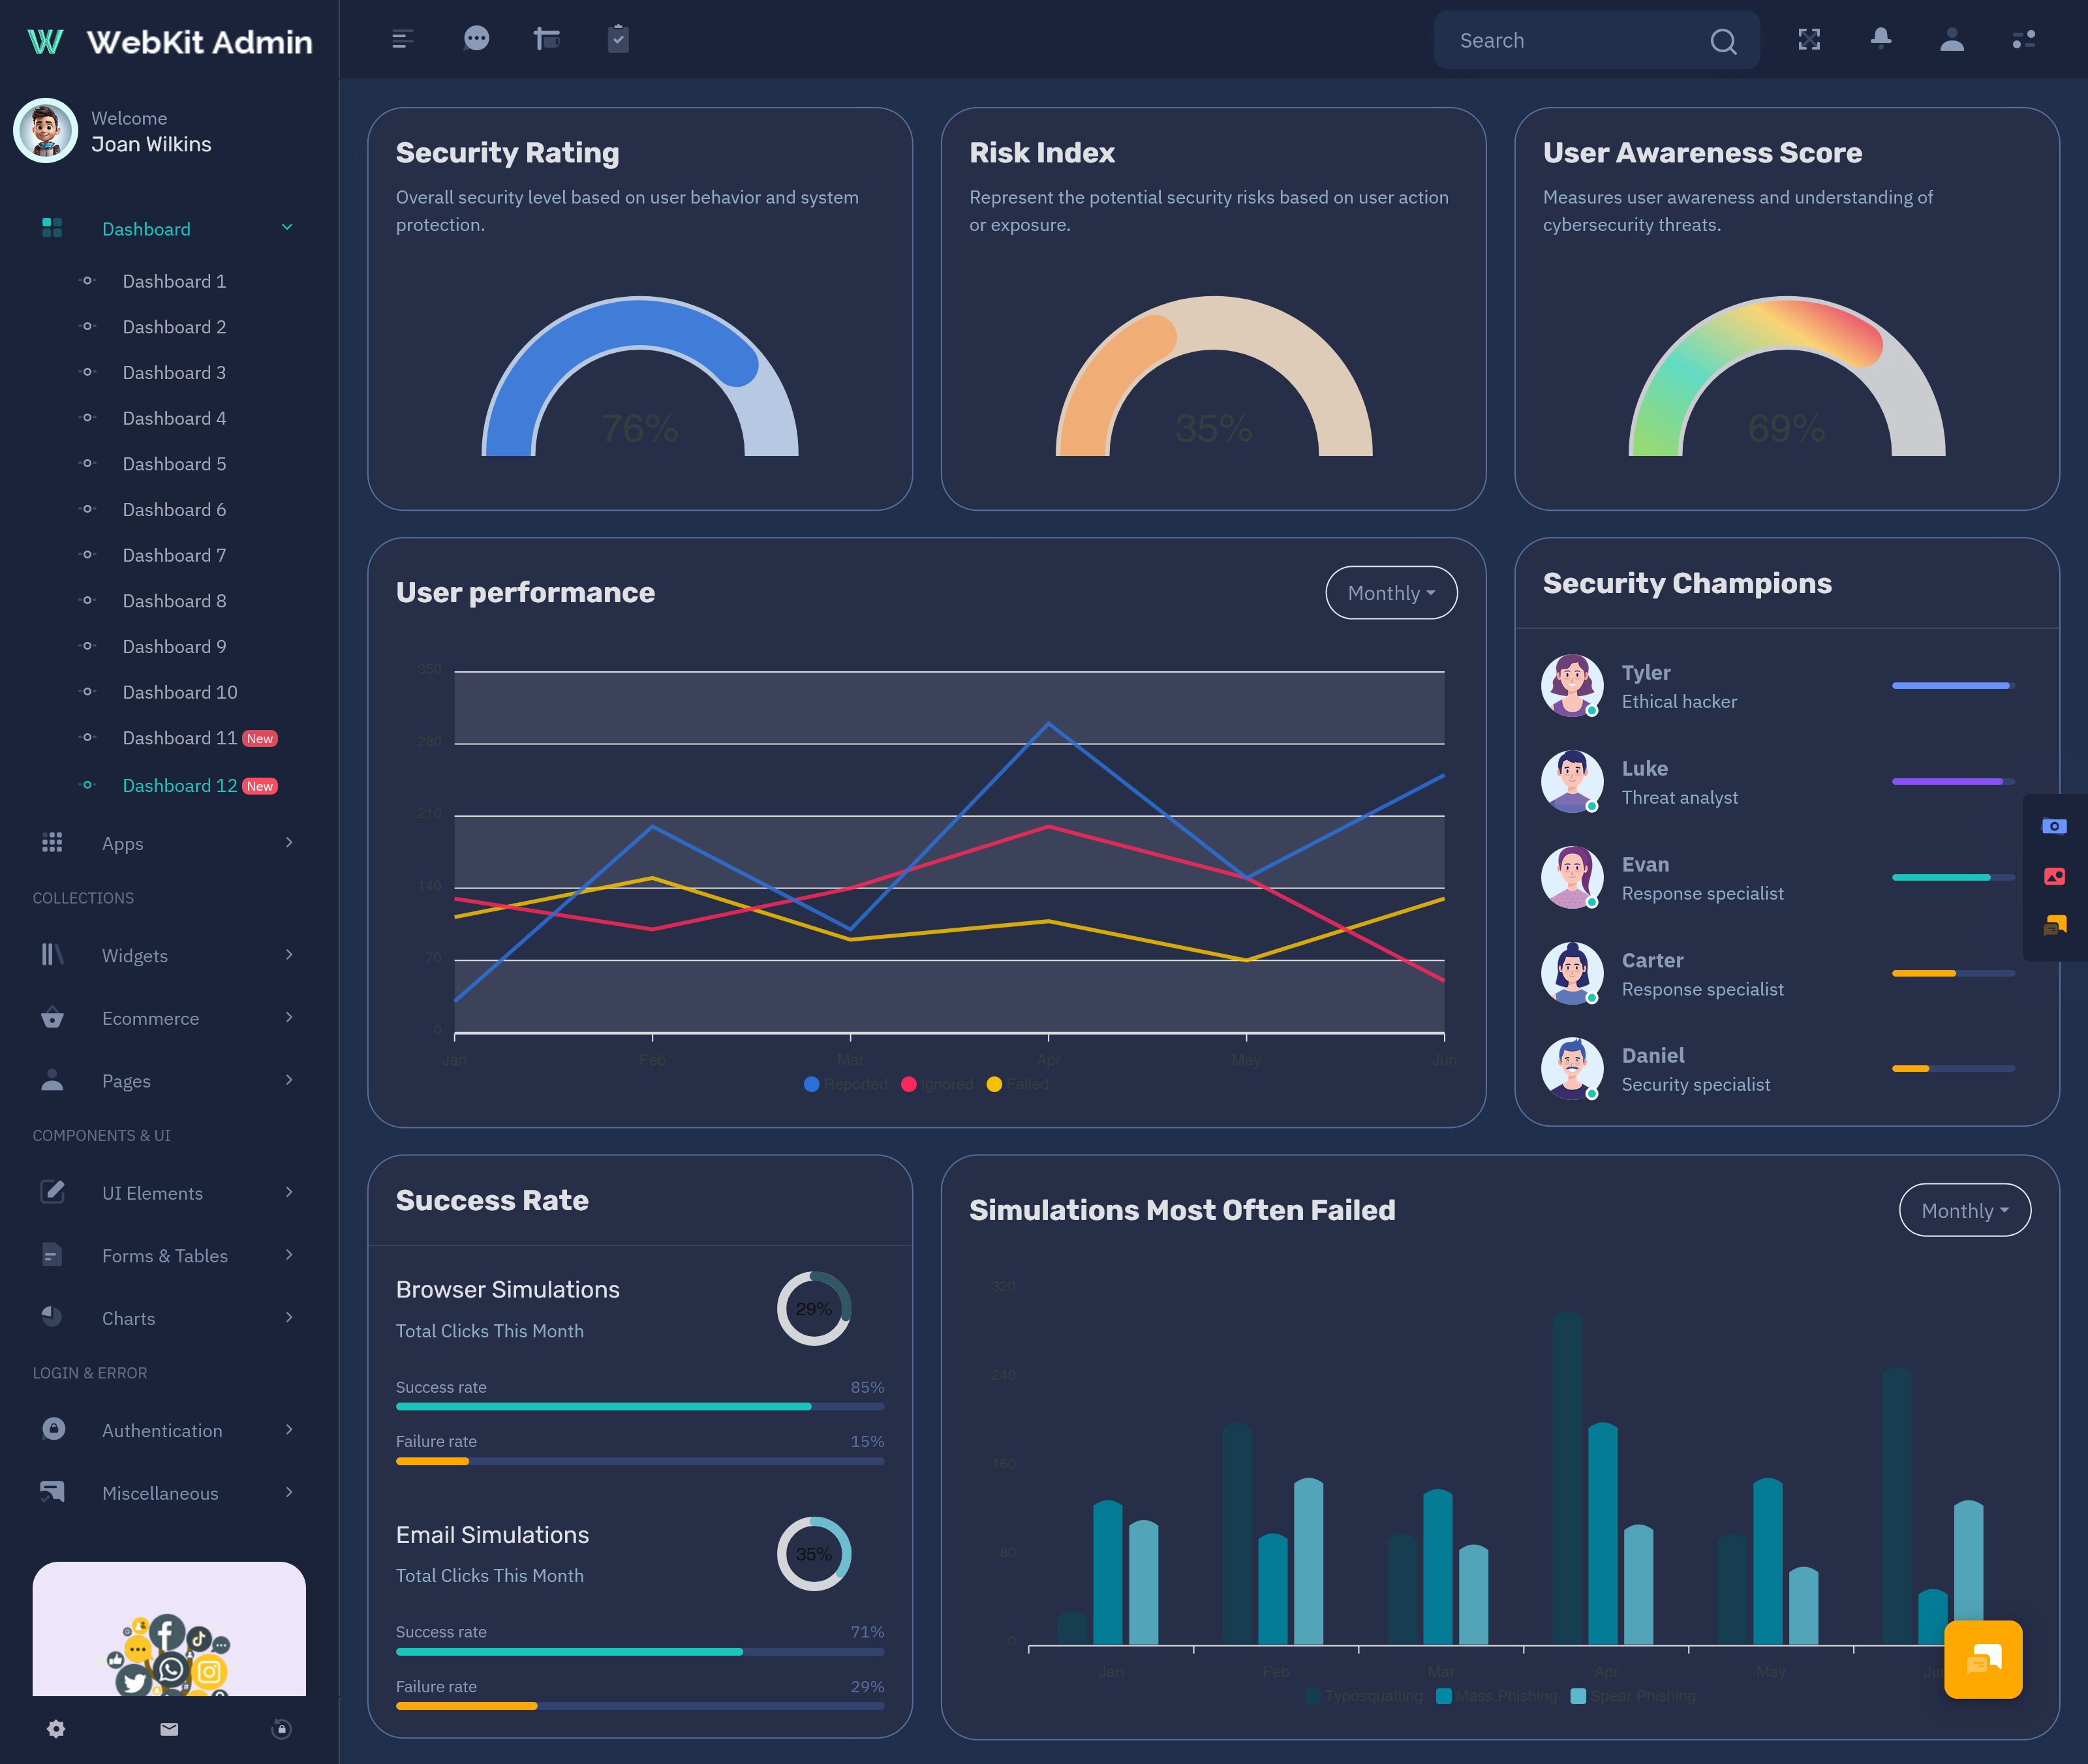Open Dashboard 3 menu item

[174, 372]
